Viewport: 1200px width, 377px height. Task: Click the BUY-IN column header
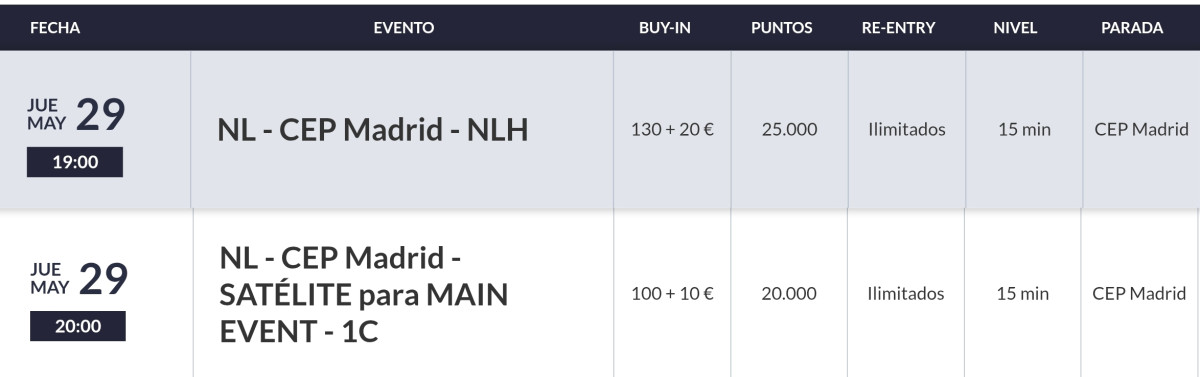(x=665, y=28)
